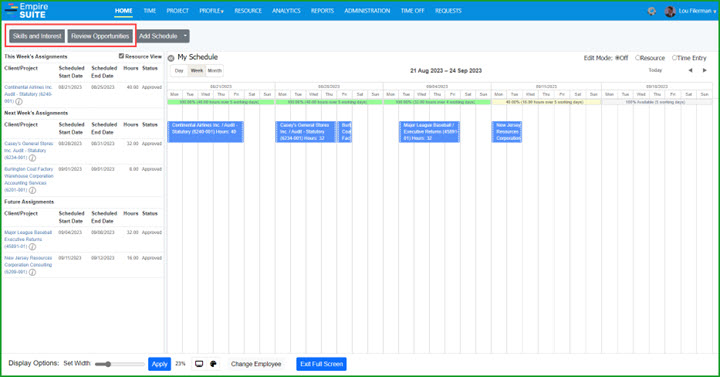This screenshot has height=377, width=720.
Task: Select Casey's General Stores block in the schedule
Action: coord(306,132)
